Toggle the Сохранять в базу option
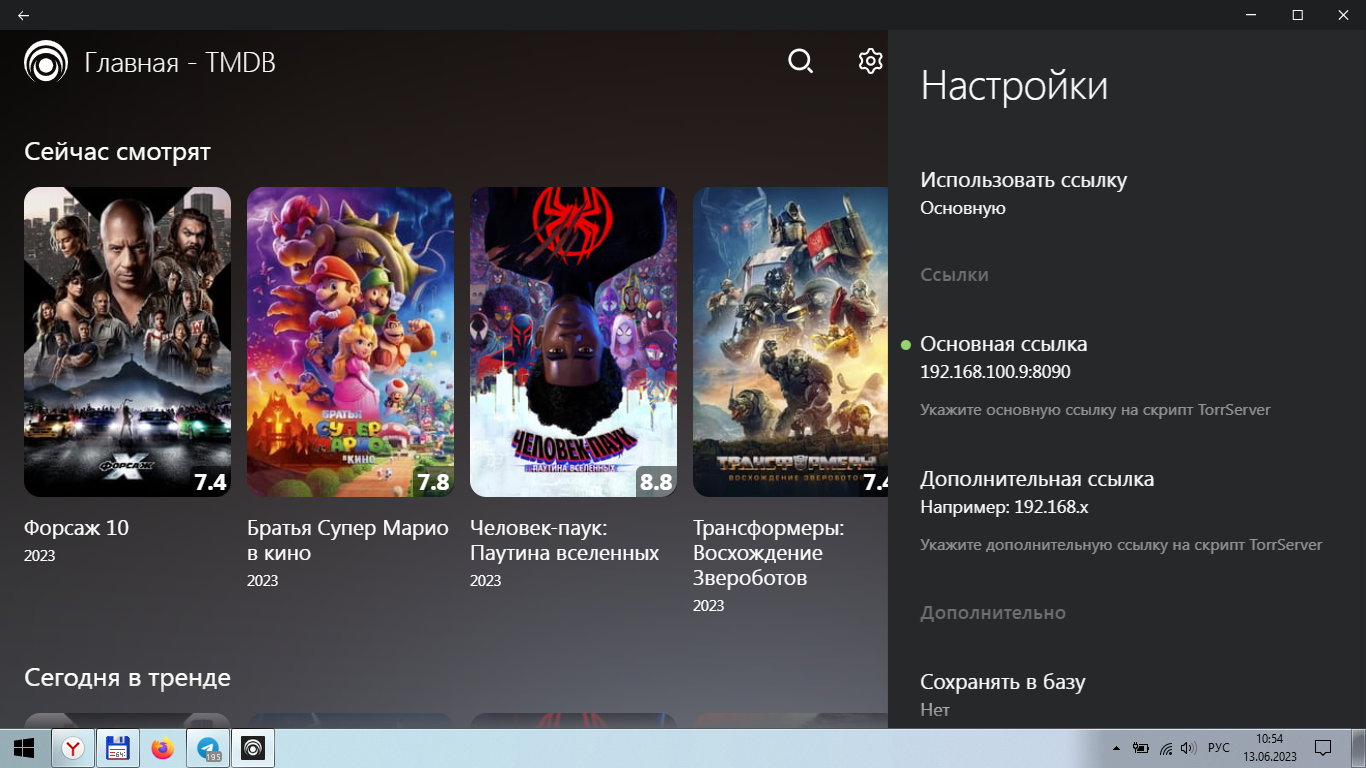This screenshot has width=1366, height=768. pyautogui.click(x=1127, y=695)
